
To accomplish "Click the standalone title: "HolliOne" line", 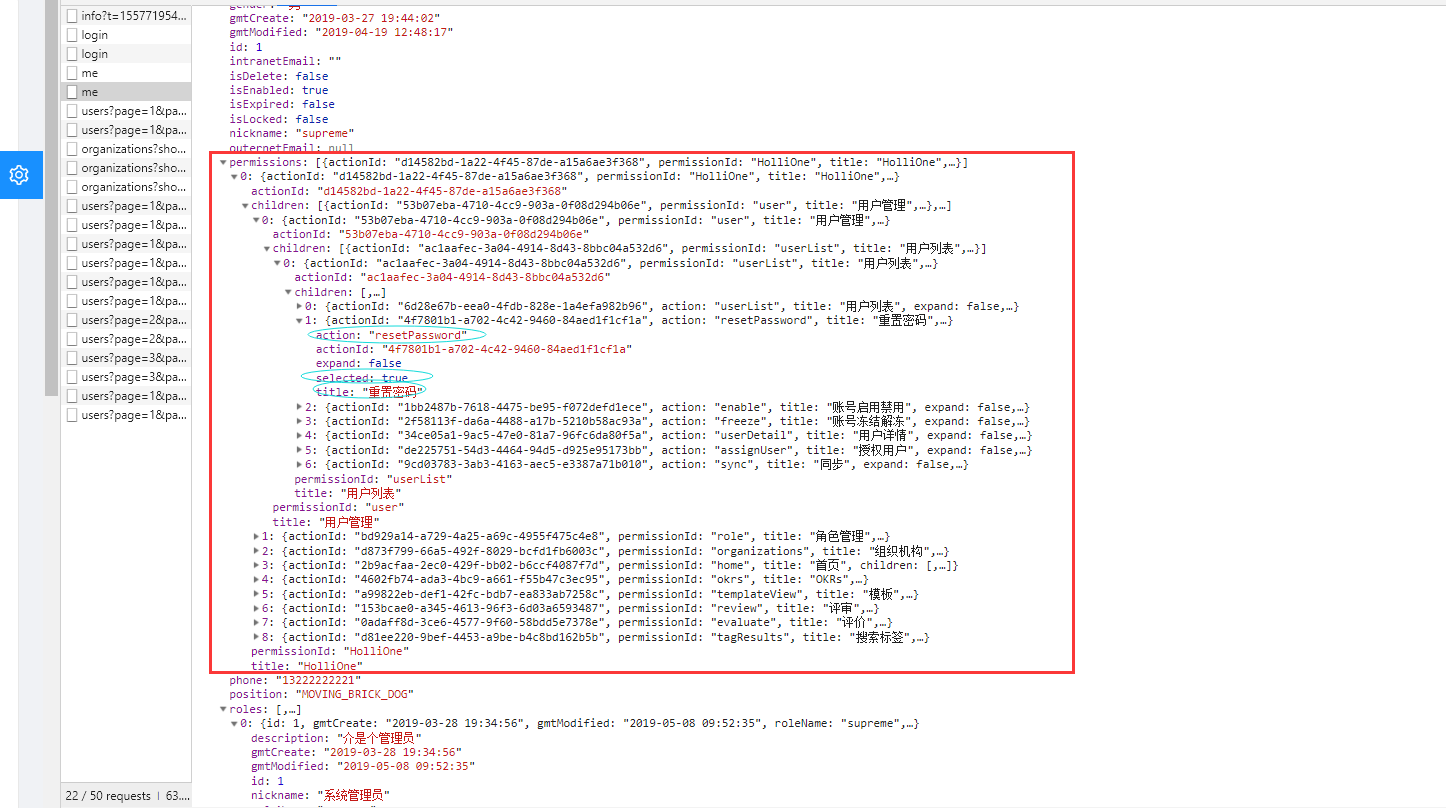I will (x=307, y=666).
